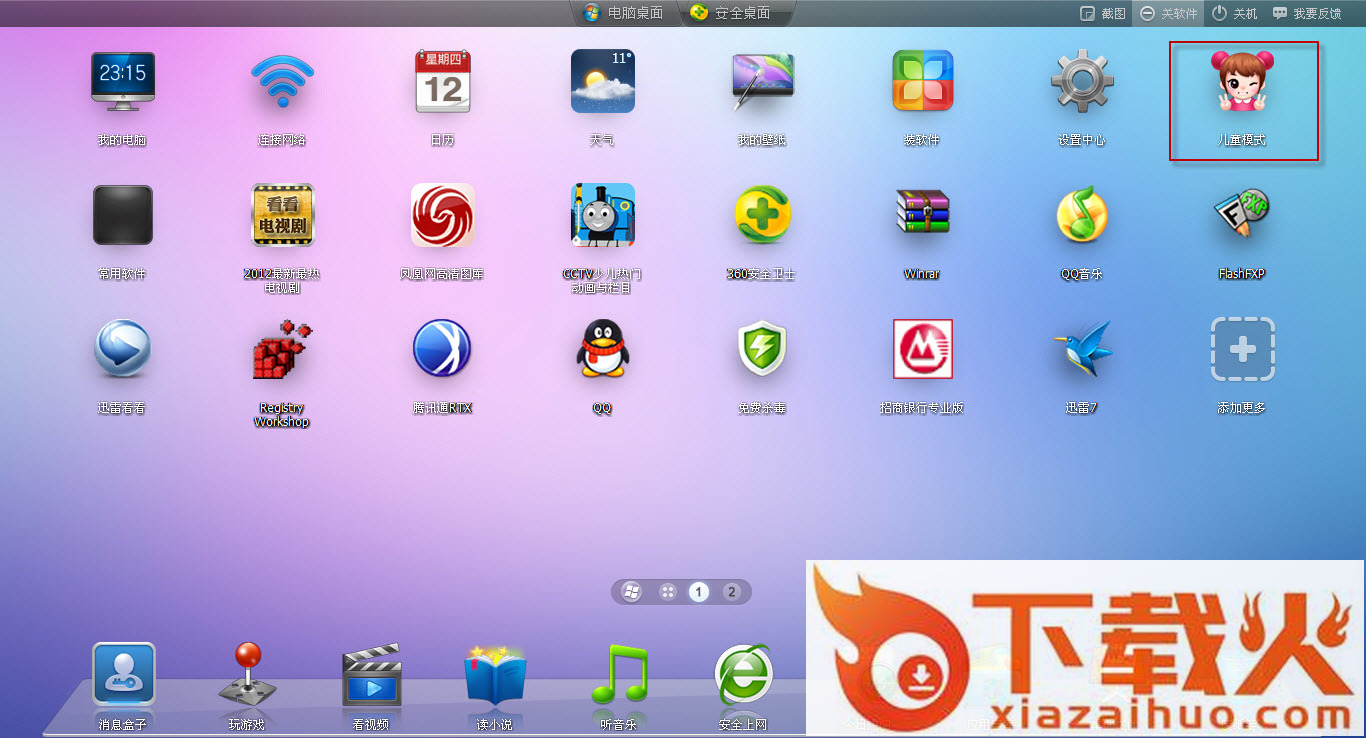Launch 儿童模式 cartoon girl icon
The width and height of the screenshot is (1366, 738).
pos(1242,81)
